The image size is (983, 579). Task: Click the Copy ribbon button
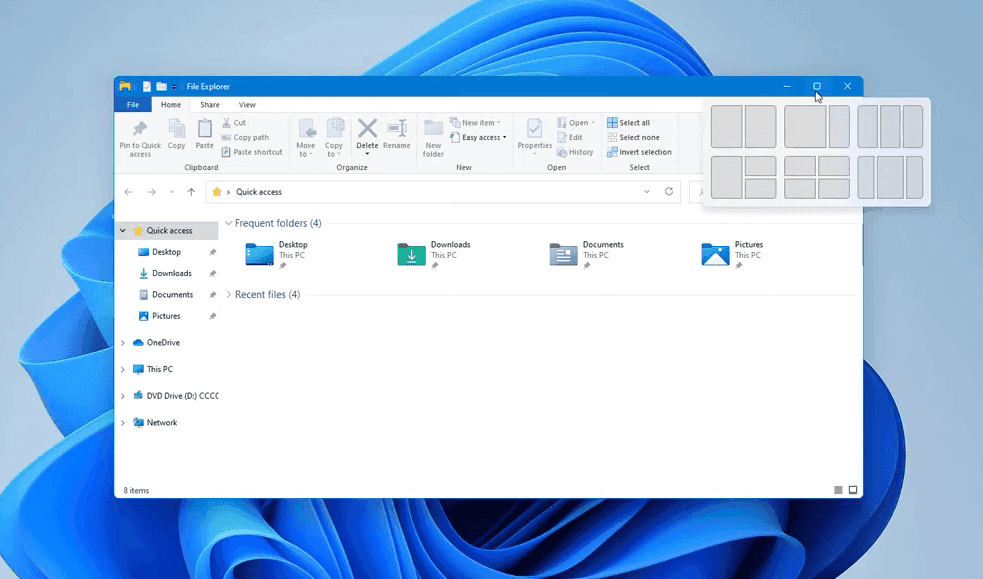176,134
